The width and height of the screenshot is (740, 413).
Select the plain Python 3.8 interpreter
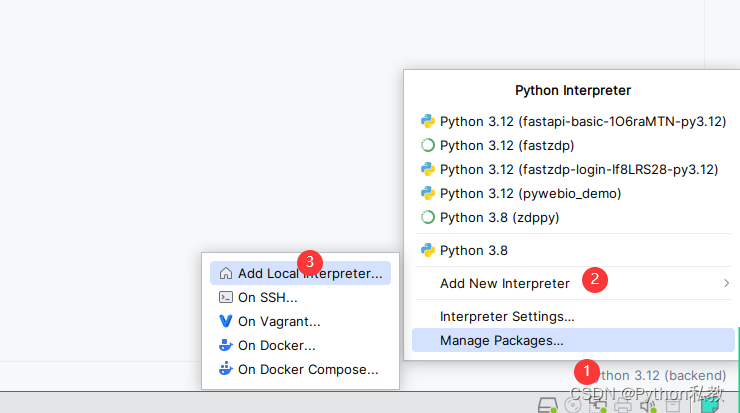(x=573, y=250)
